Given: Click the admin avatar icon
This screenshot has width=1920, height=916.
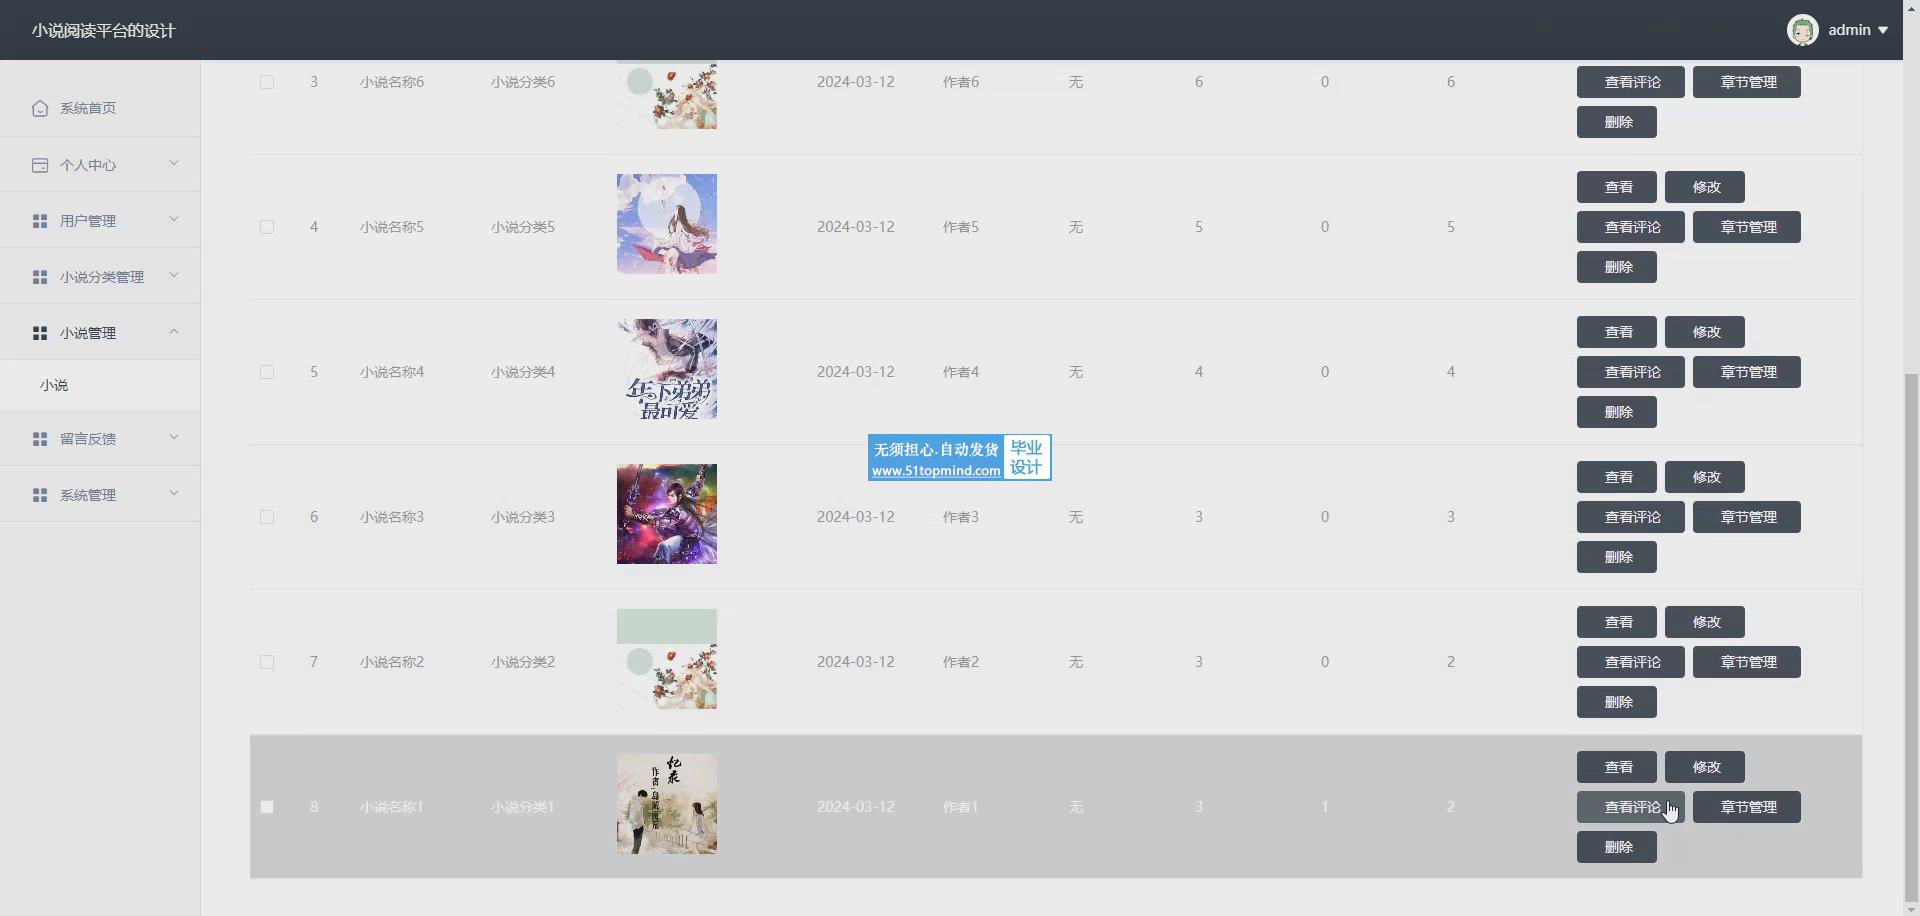Looking at the screenshot, I should click(x=1802, y=30).
